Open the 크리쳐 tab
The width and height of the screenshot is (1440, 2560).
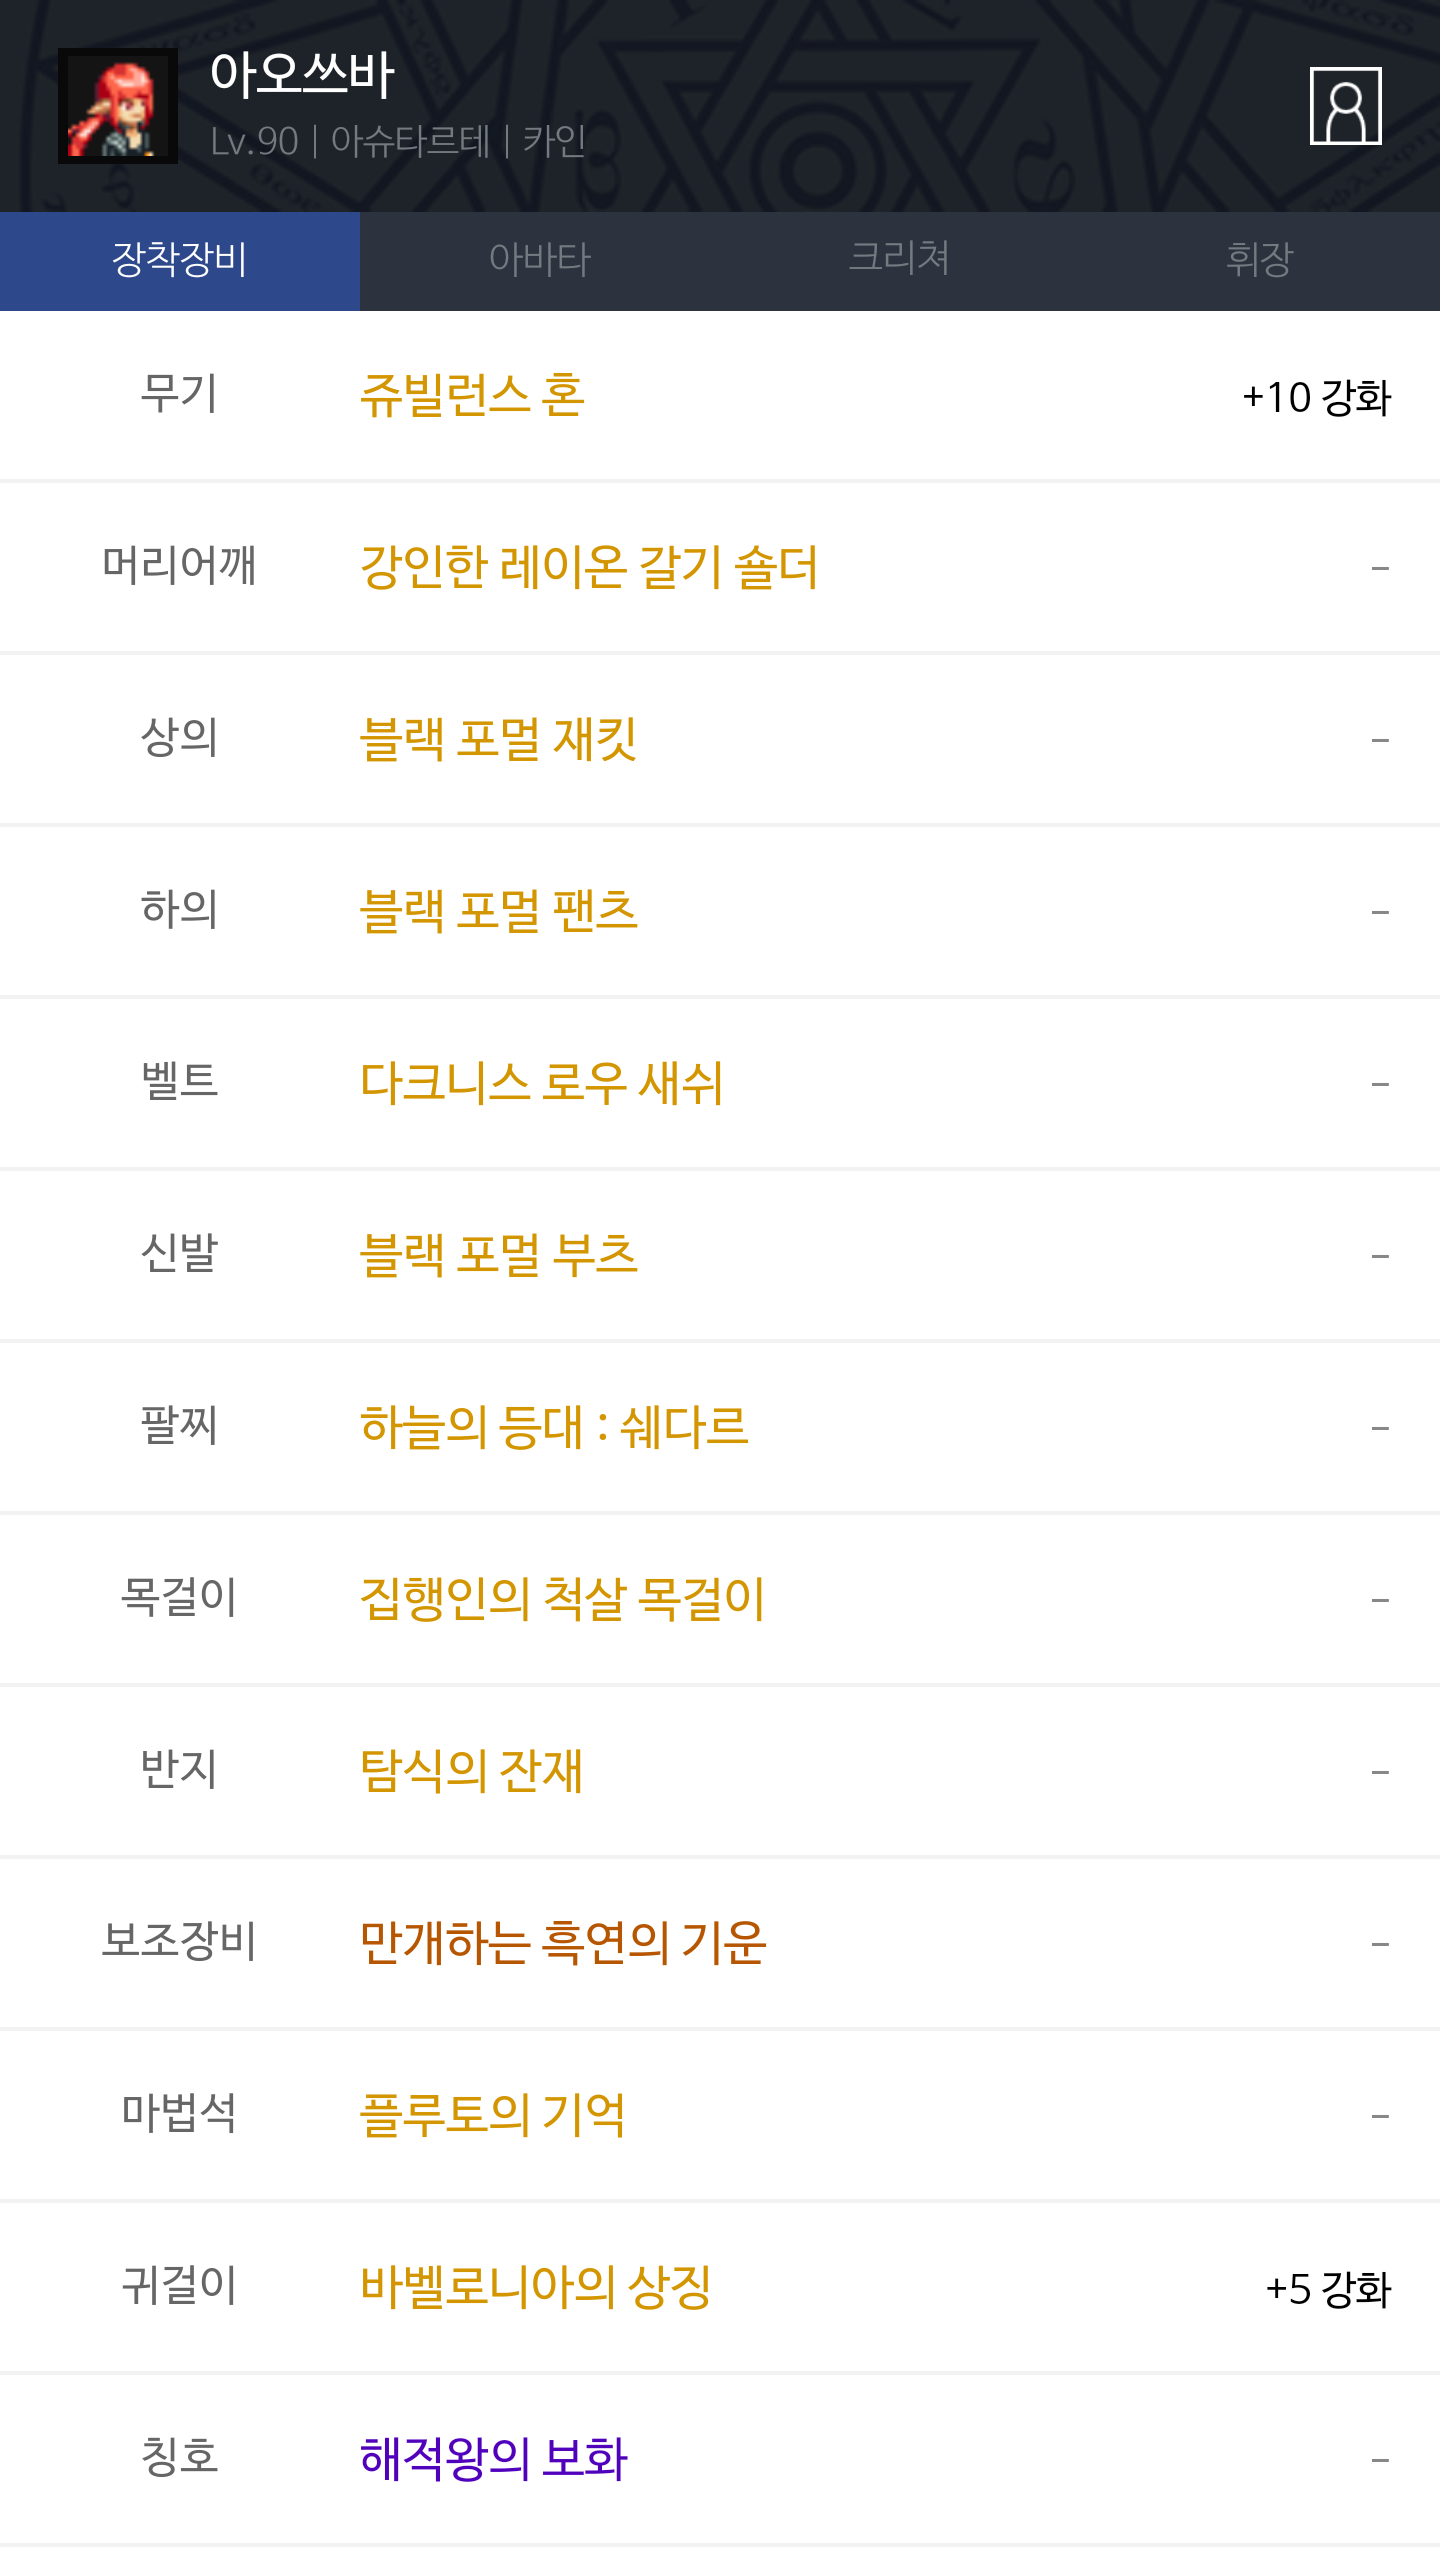click(899, 260)
